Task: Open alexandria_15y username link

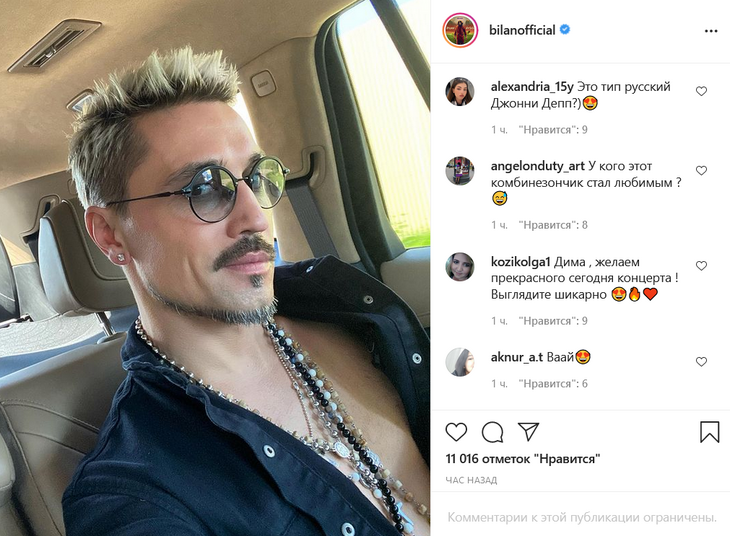Action: (532, 87)
